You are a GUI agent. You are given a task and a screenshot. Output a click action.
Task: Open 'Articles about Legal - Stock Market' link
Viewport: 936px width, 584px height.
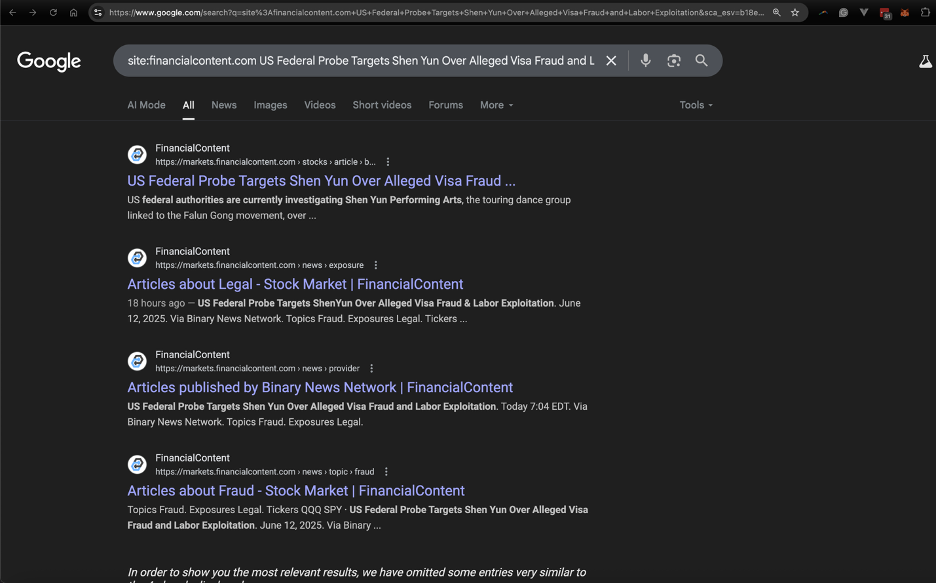pos(295,284)
